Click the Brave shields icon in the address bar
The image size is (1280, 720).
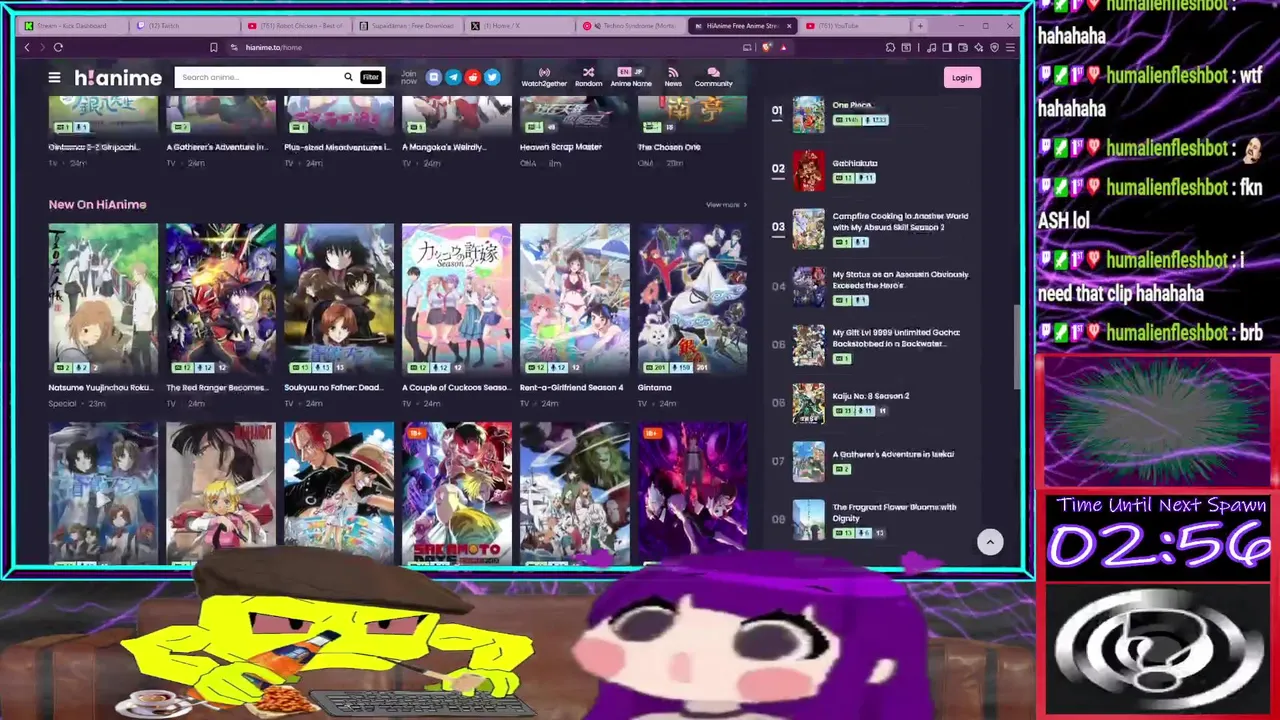tap(767, 47)
